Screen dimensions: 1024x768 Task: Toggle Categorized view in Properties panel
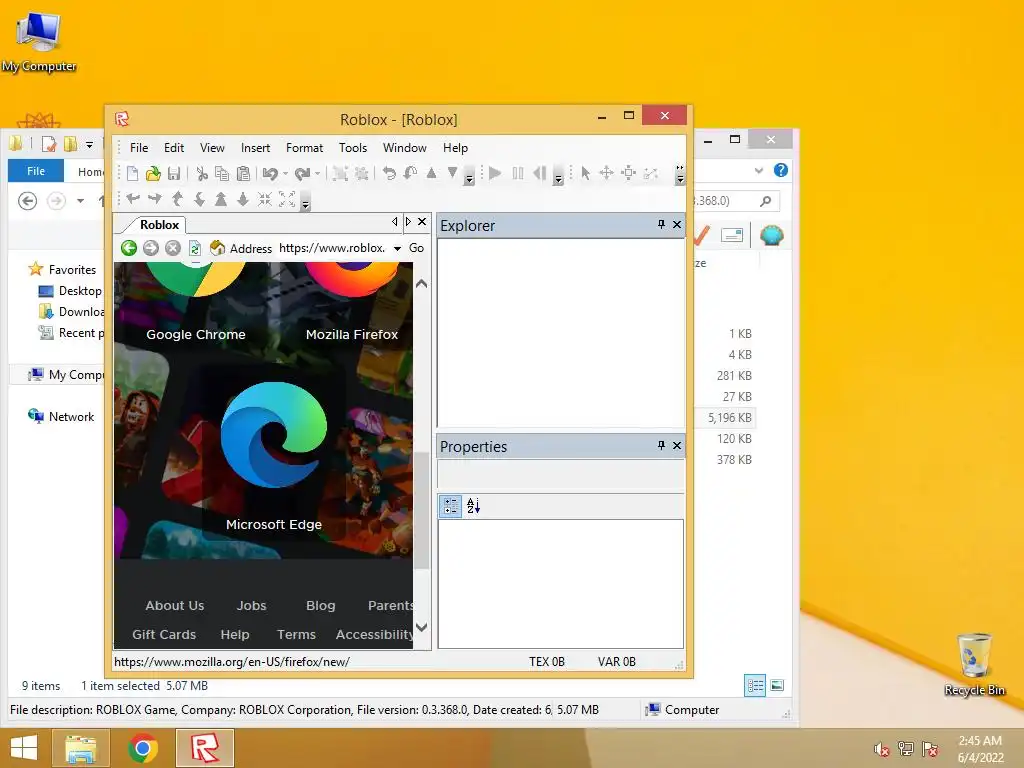[x=451, y=505]
